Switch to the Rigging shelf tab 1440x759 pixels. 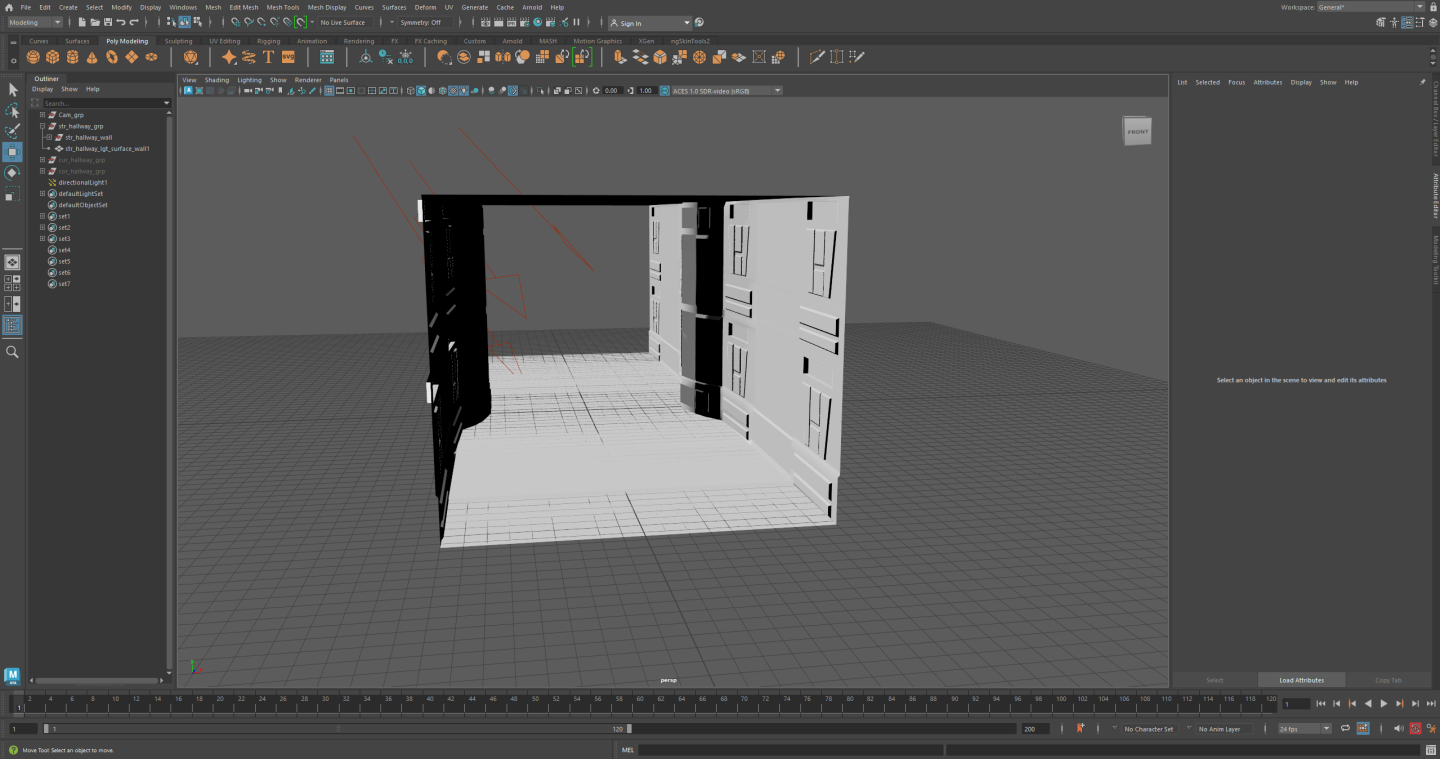tap(268, 41)
